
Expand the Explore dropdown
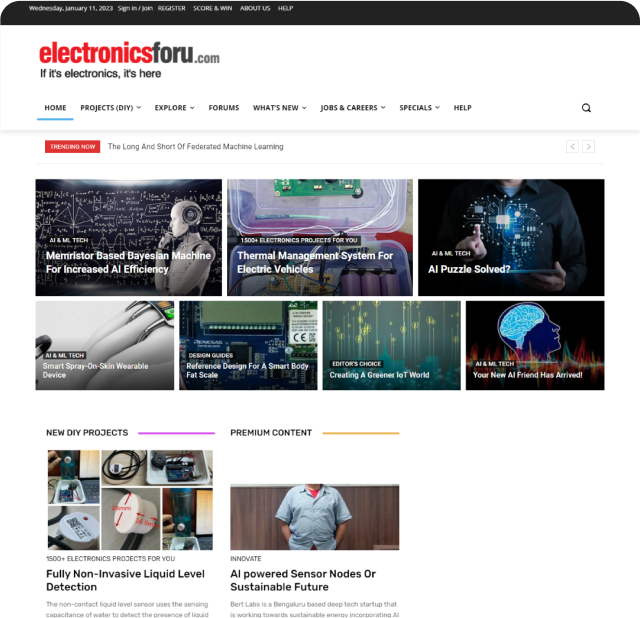pyautogui.click(x=174, y=108)
